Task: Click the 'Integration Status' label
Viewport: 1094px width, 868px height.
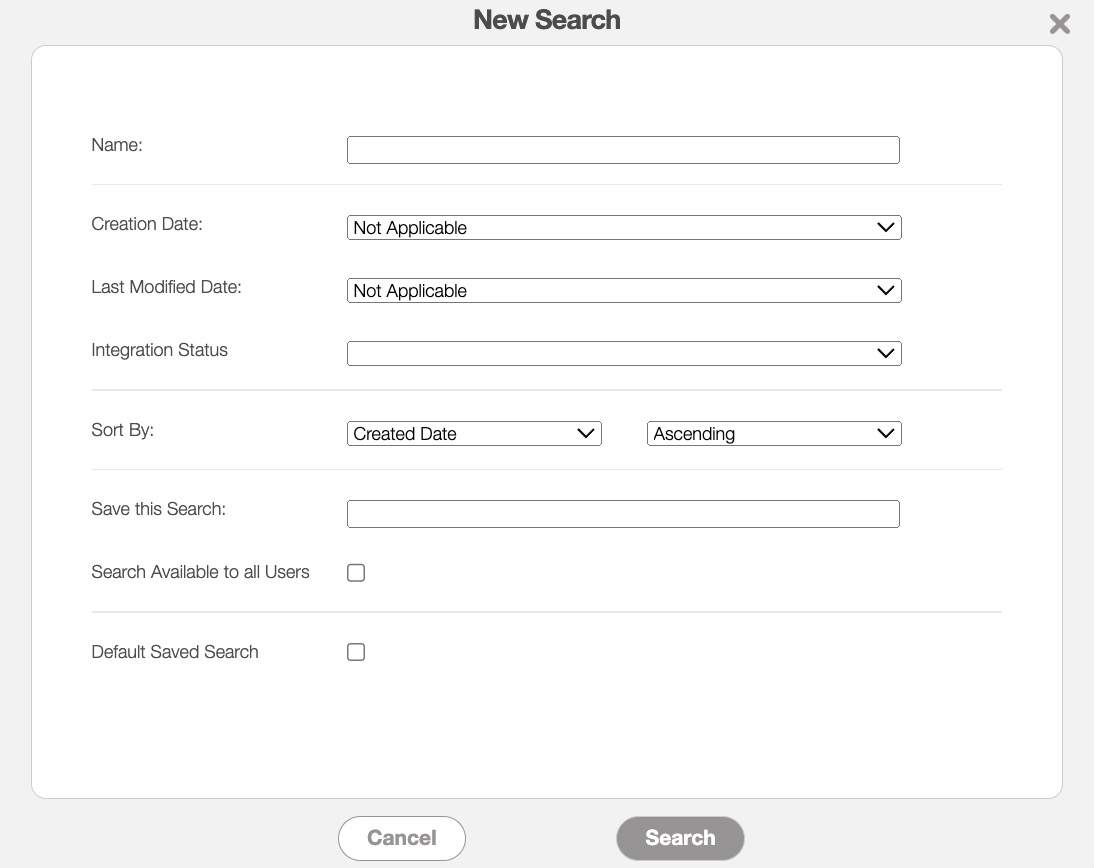Action: coord(160,350)
